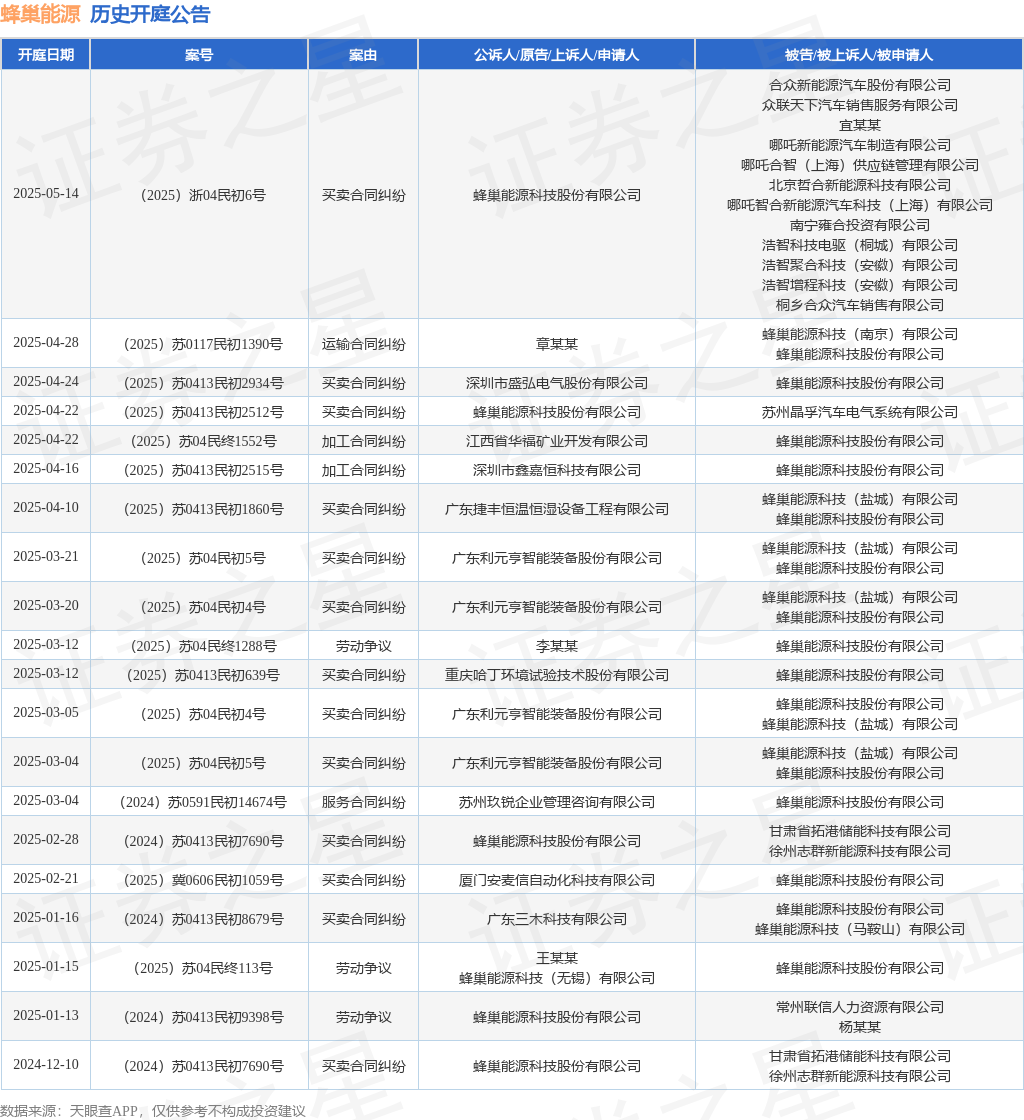Click date cell 2025-04-24
This screenshot has height=1120, width=1024.
(x=46, y=381)
